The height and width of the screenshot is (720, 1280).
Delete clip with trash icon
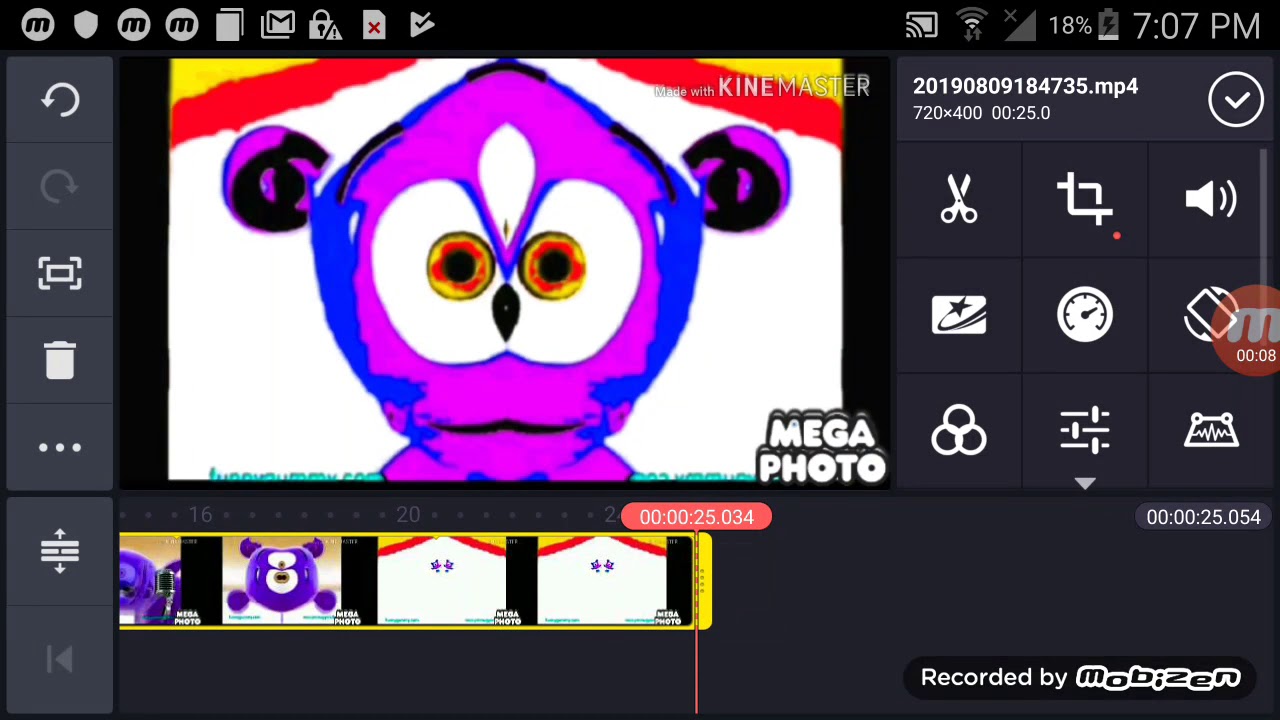(x=60, y=360)
